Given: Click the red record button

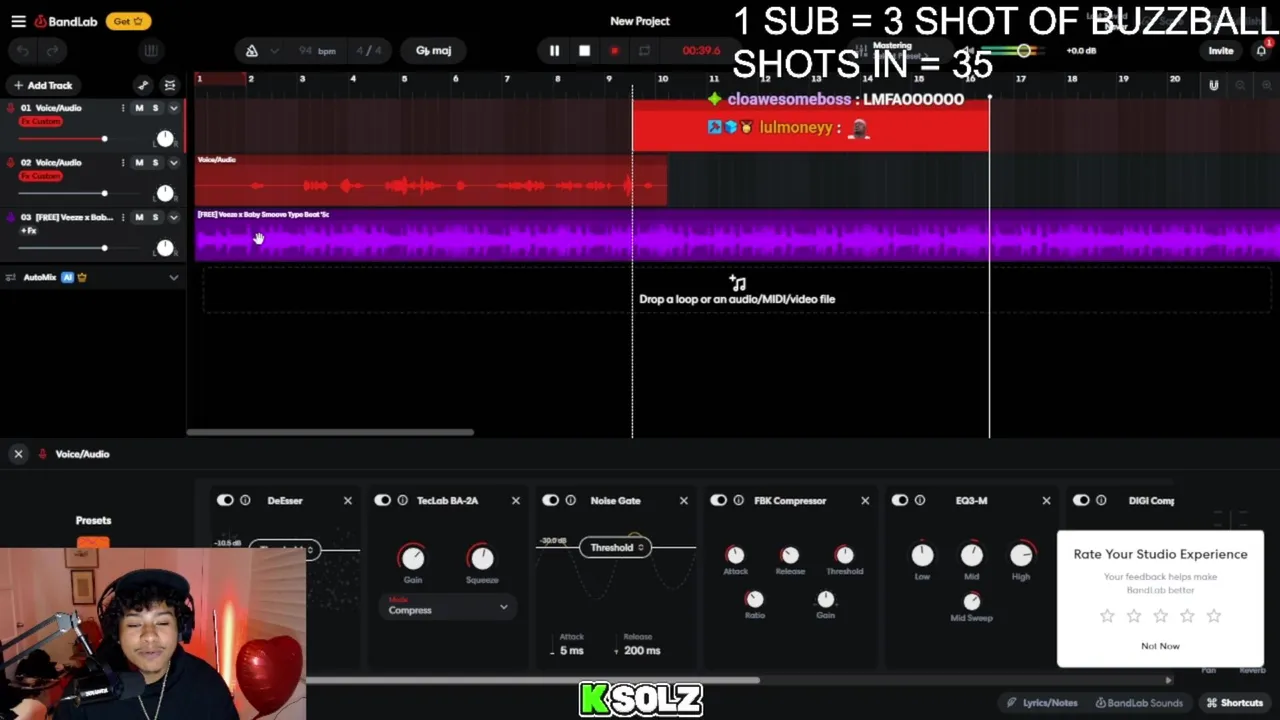Looking at the screenshot, I should (x=614, y=51).
